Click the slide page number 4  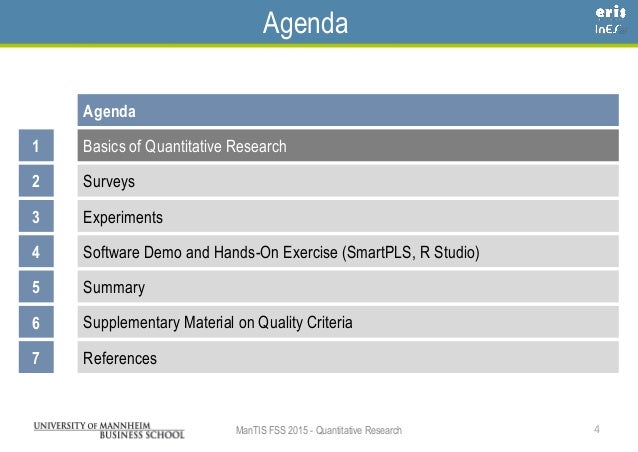point(596,429)
